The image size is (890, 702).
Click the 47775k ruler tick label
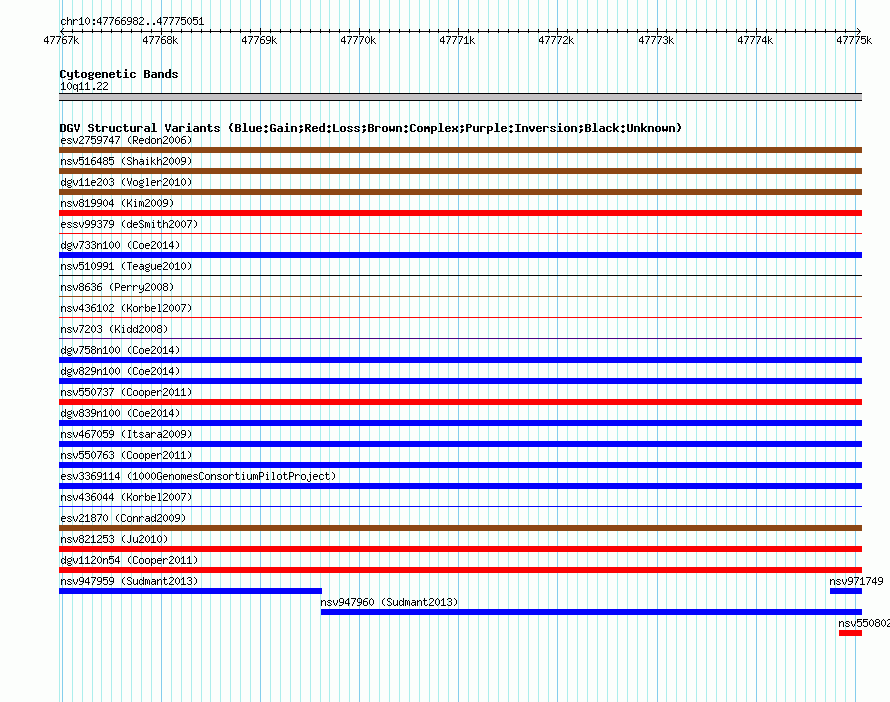point(854,40)
